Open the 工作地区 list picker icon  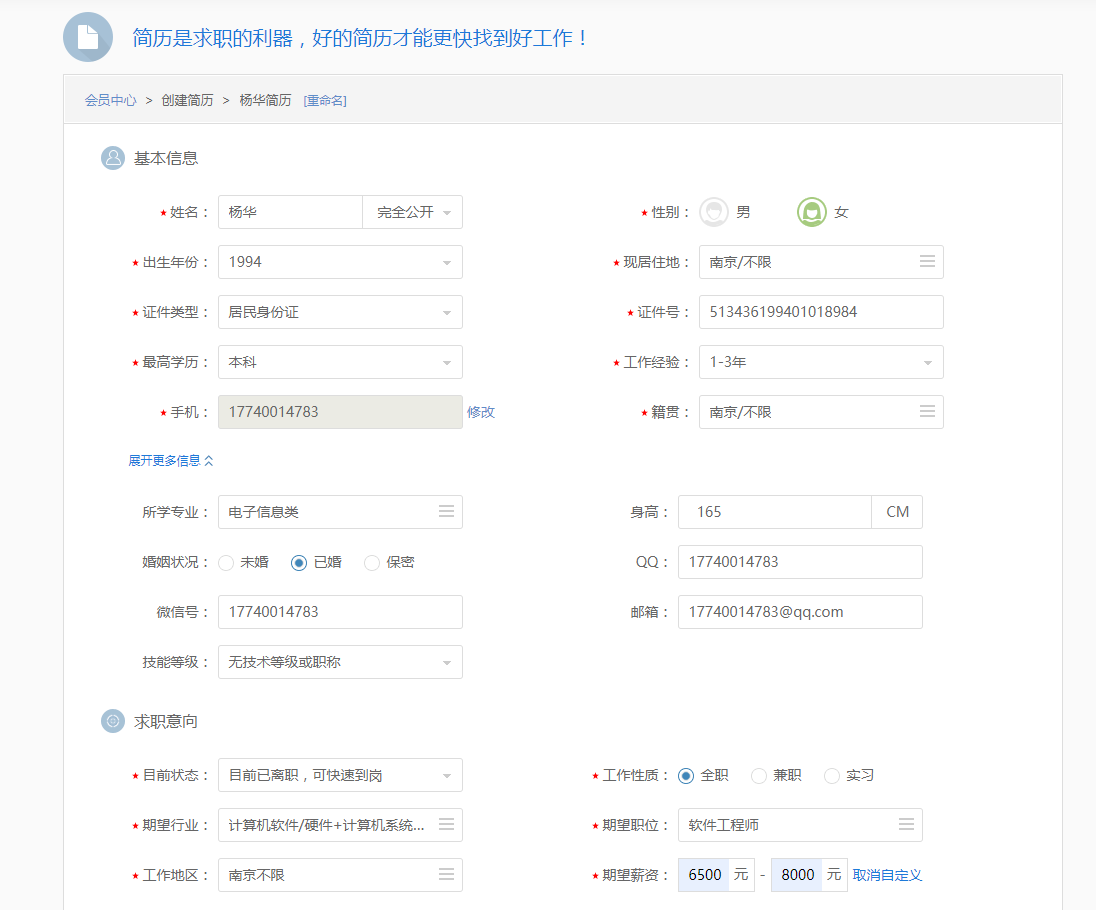click(446, 875)
